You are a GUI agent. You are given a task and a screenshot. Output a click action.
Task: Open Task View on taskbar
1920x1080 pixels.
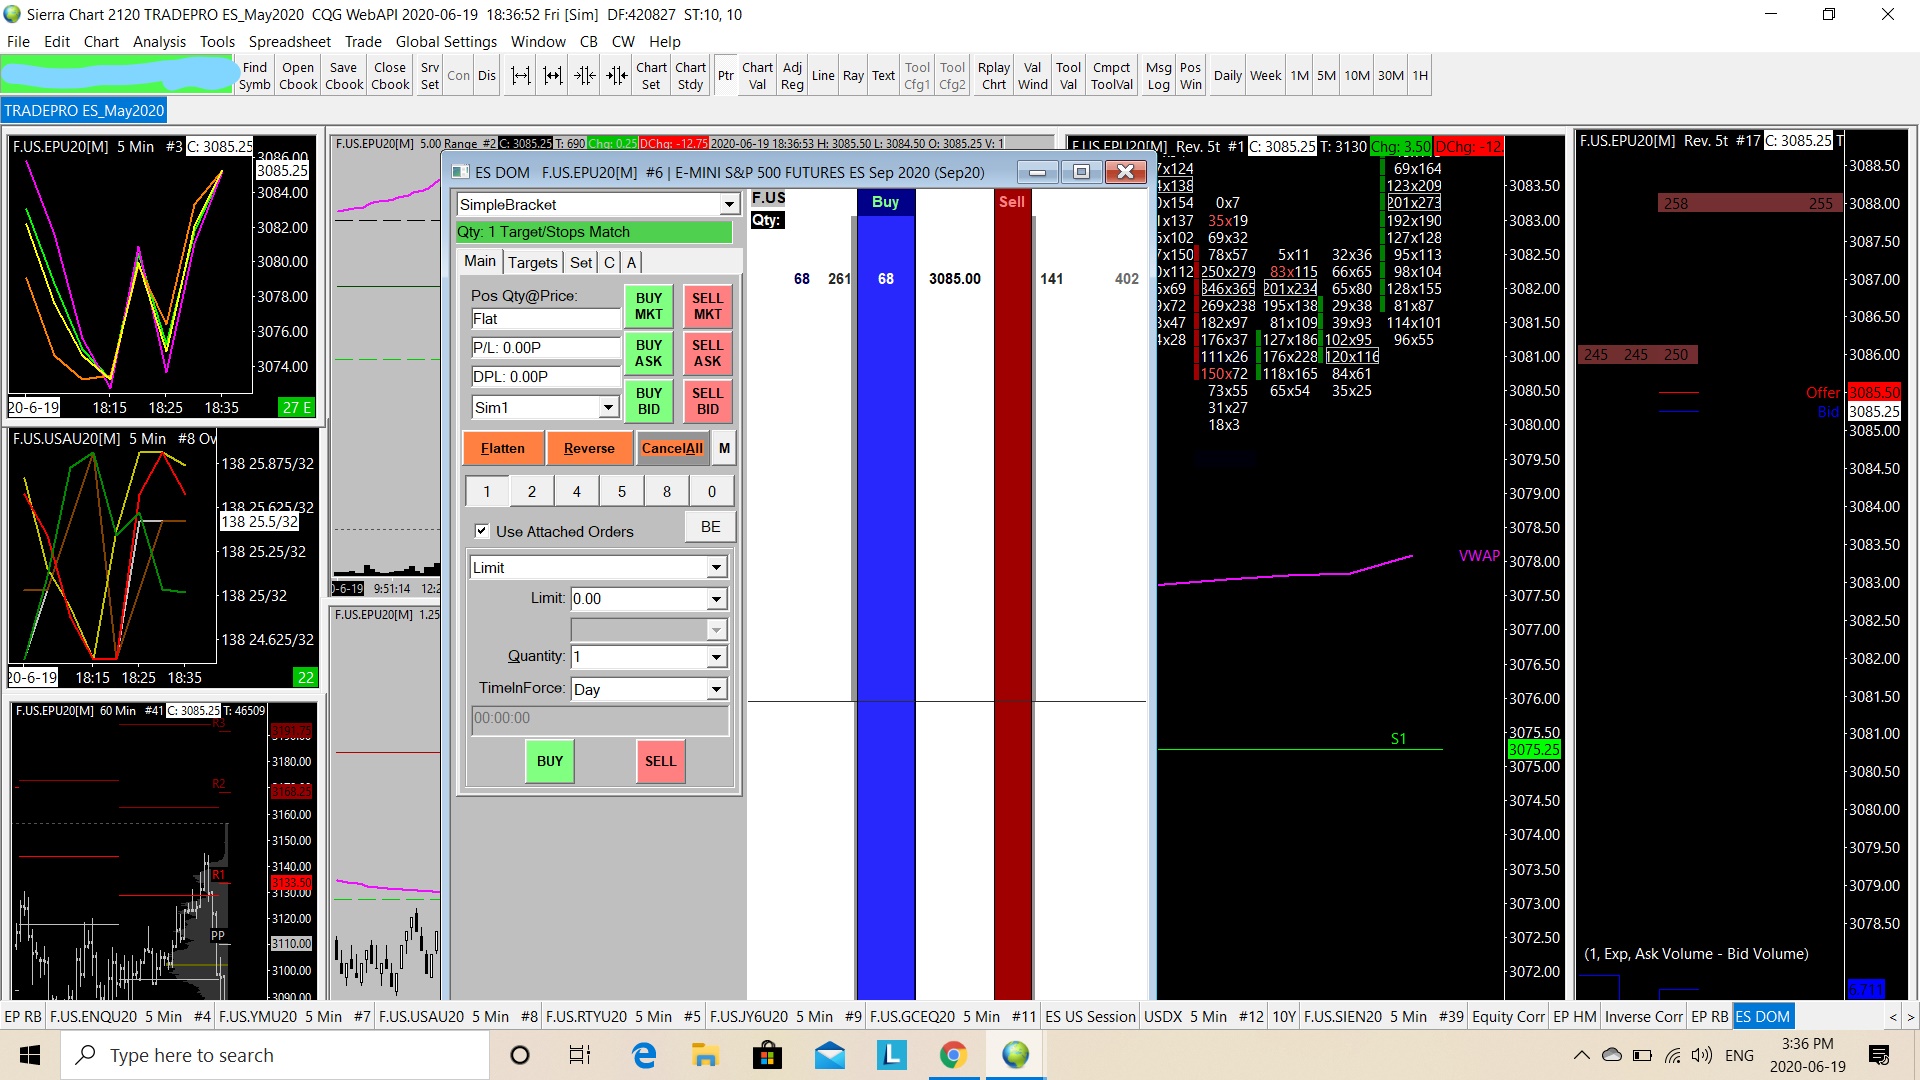tap(580, 1055)
